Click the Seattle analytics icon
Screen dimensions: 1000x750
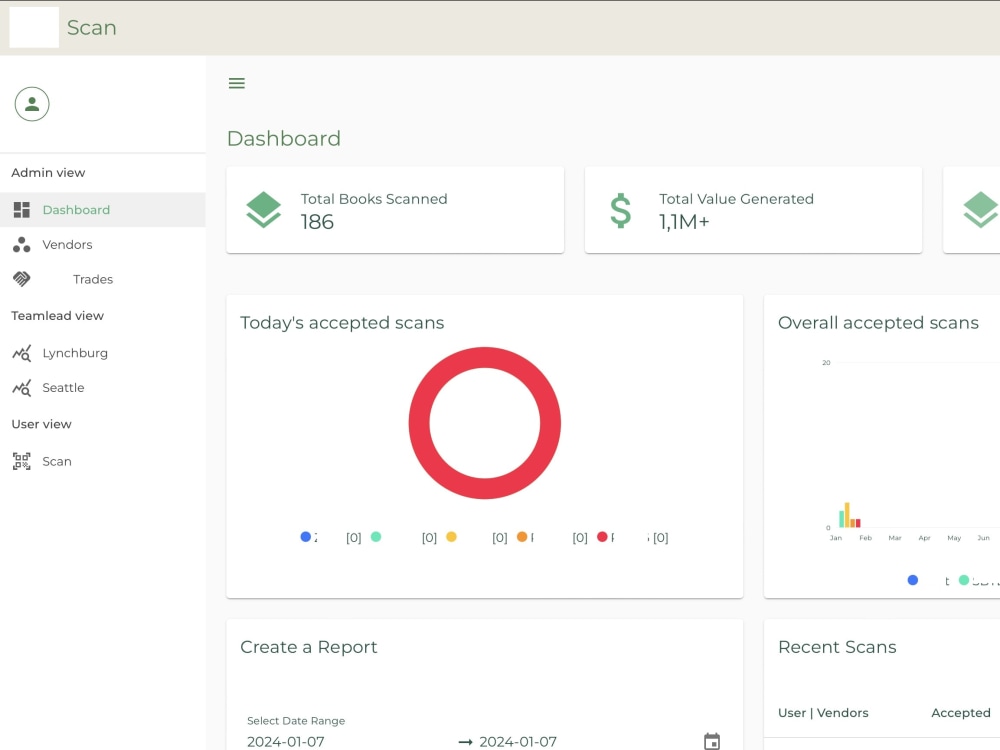coord(22,388)
